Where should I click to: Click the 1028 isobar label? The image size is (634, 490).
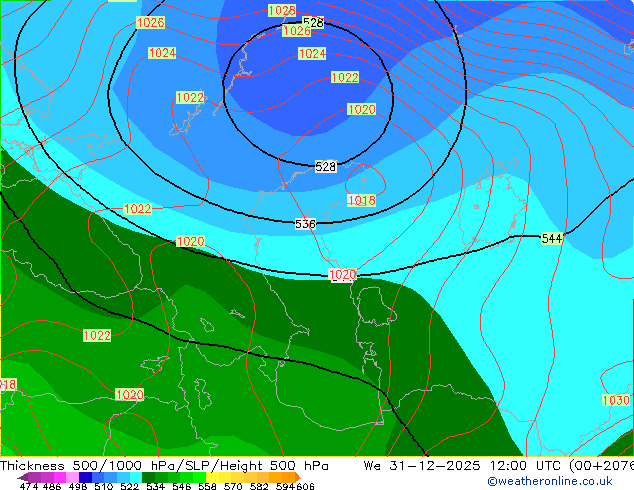click(282, 11)
